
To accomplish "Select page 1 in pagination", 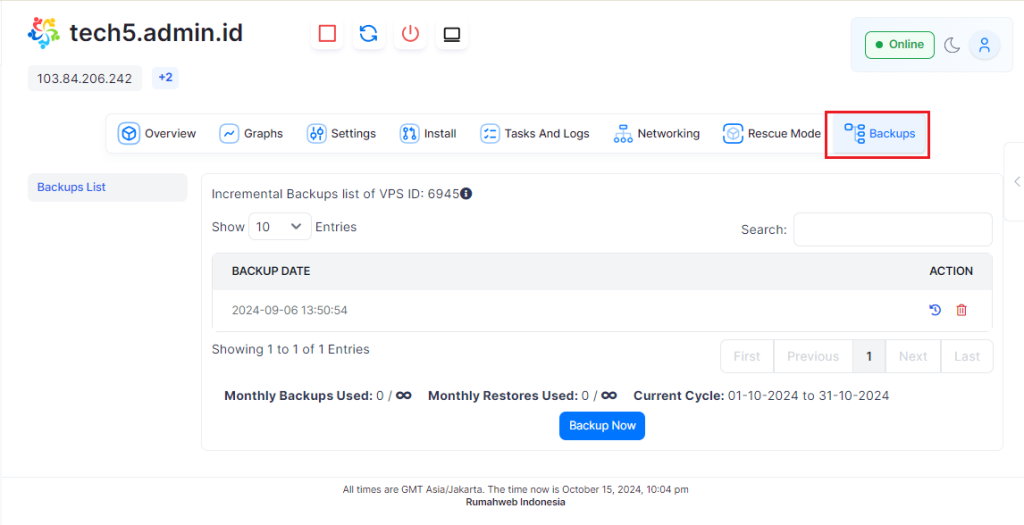I will click(x=869, y=357).
